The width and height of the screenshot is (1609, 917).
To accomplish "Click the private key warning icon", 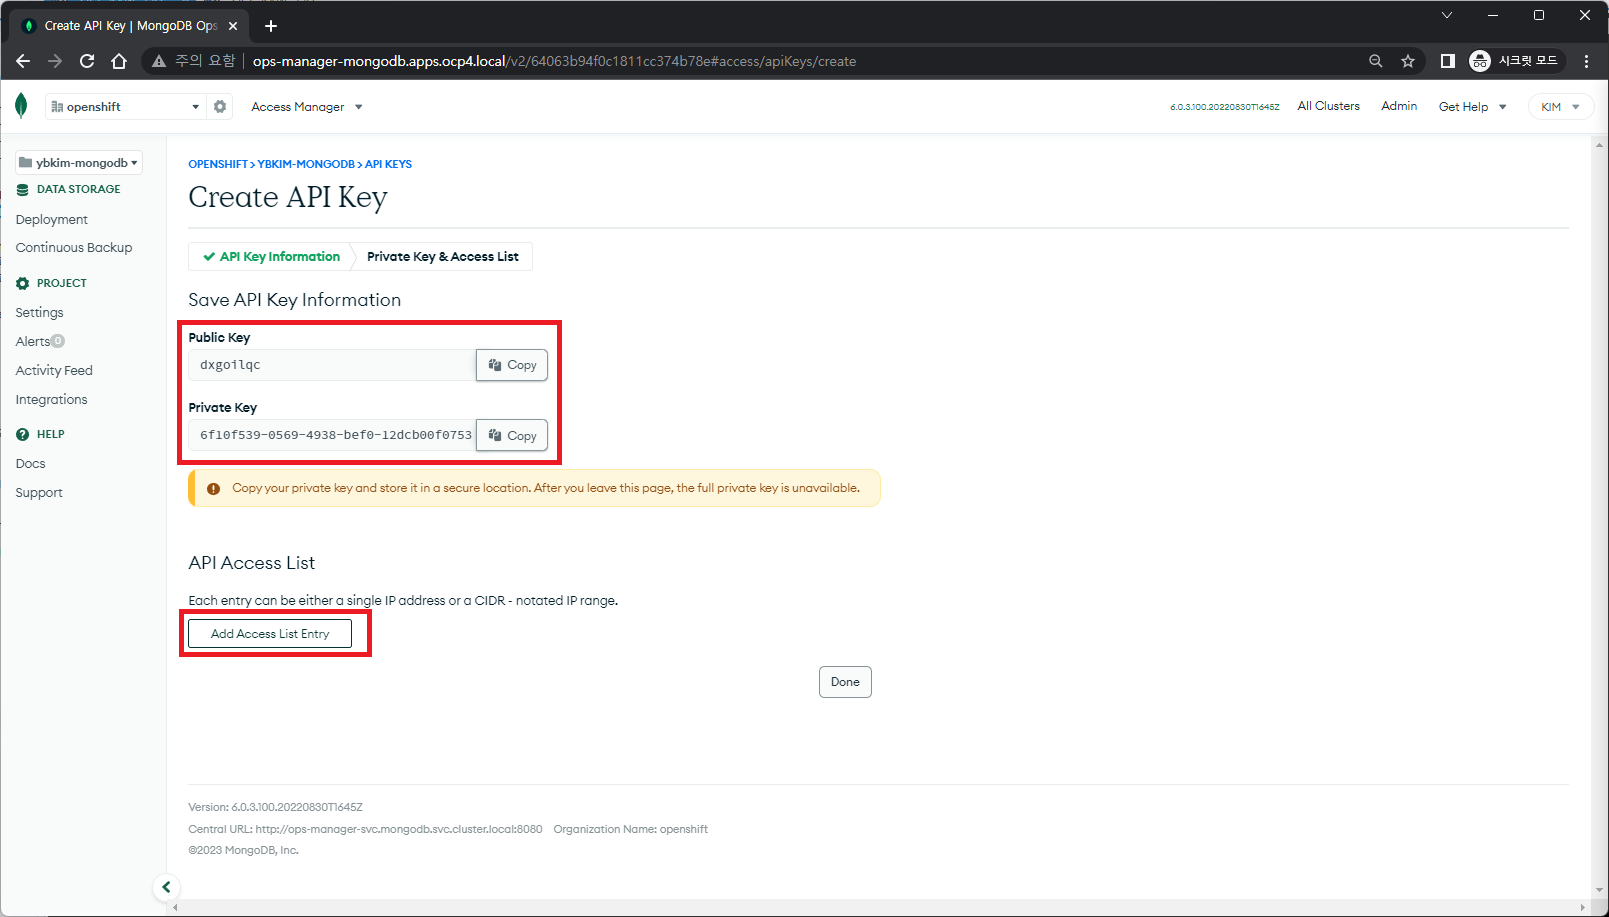I will [x=213, y=489].
